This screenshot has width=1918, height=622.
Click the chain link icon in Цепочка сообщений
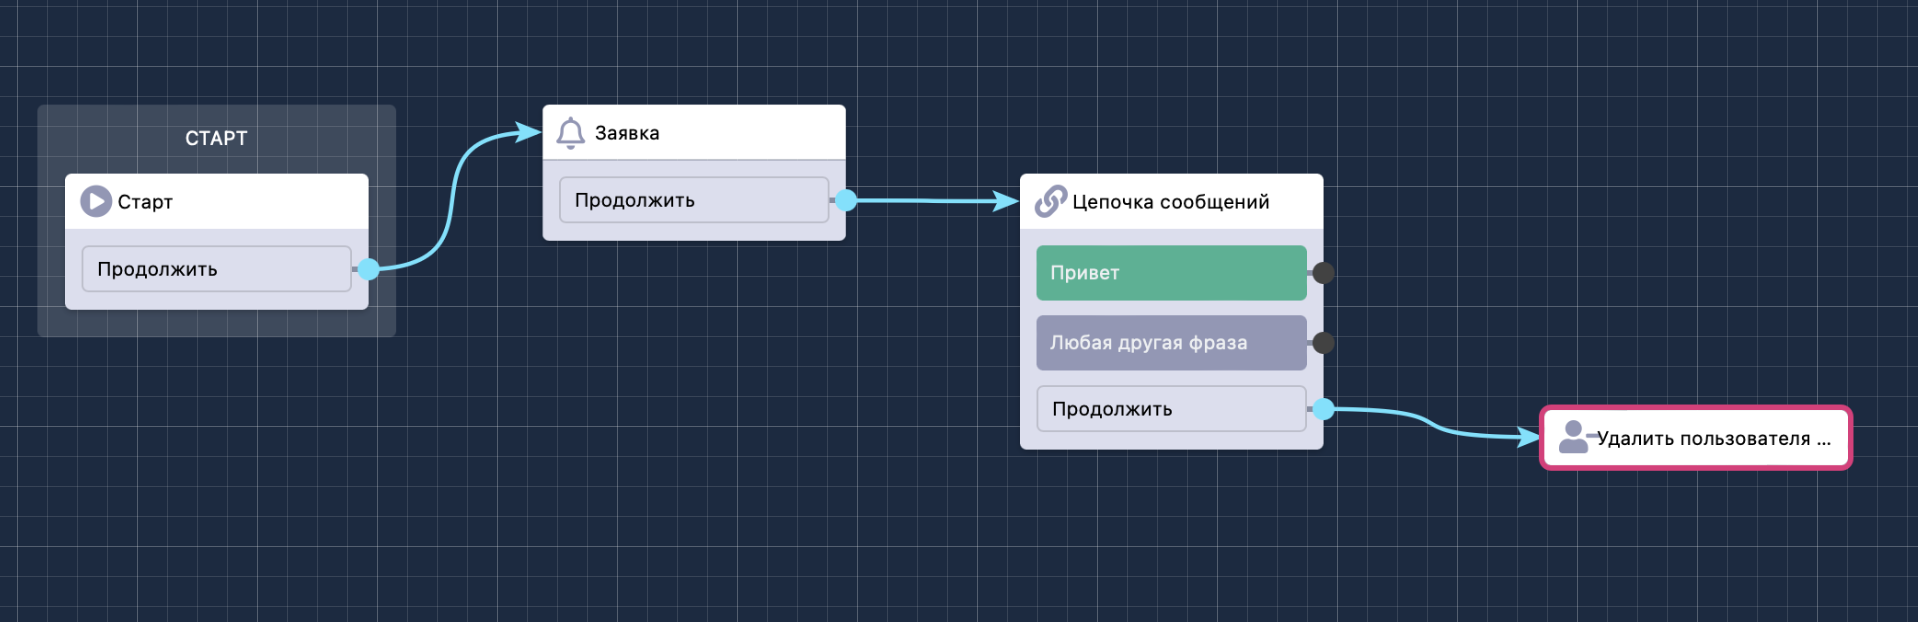pos(1050,201)
